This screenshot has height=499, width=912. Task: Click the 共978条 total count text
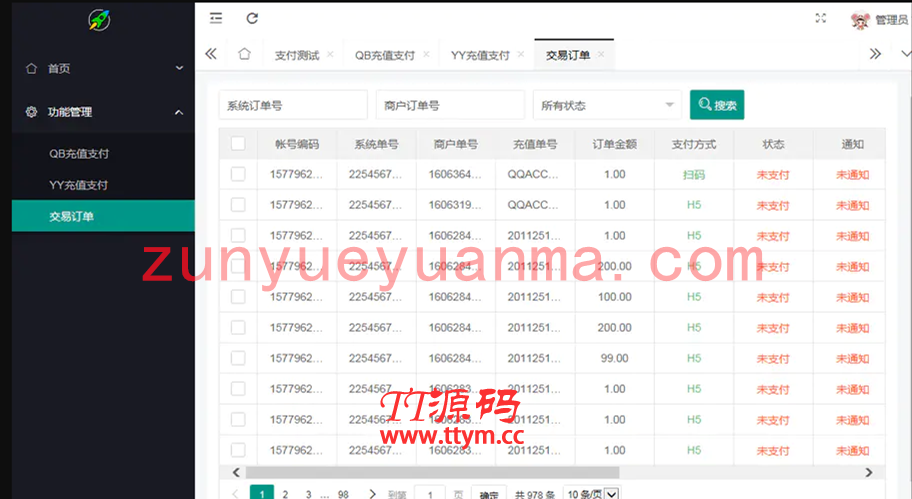click(x=535, y=494)
